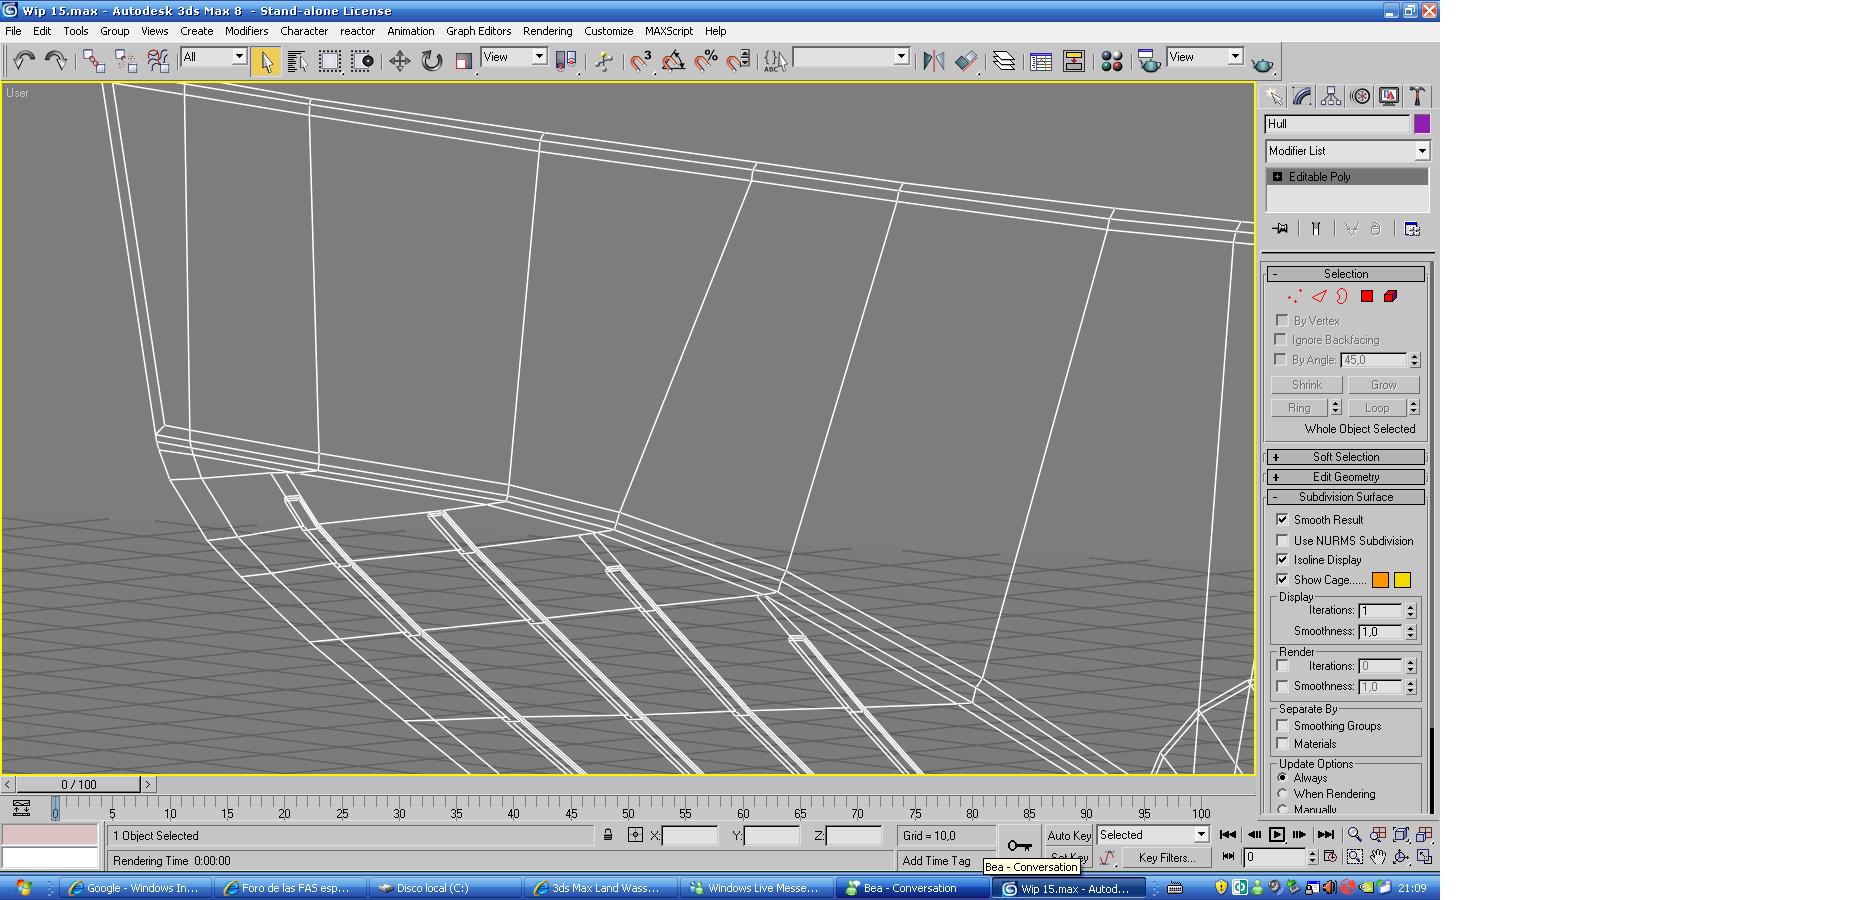
Task: Check Smoothing Groups under Separate By
Action: (1283, 725)
